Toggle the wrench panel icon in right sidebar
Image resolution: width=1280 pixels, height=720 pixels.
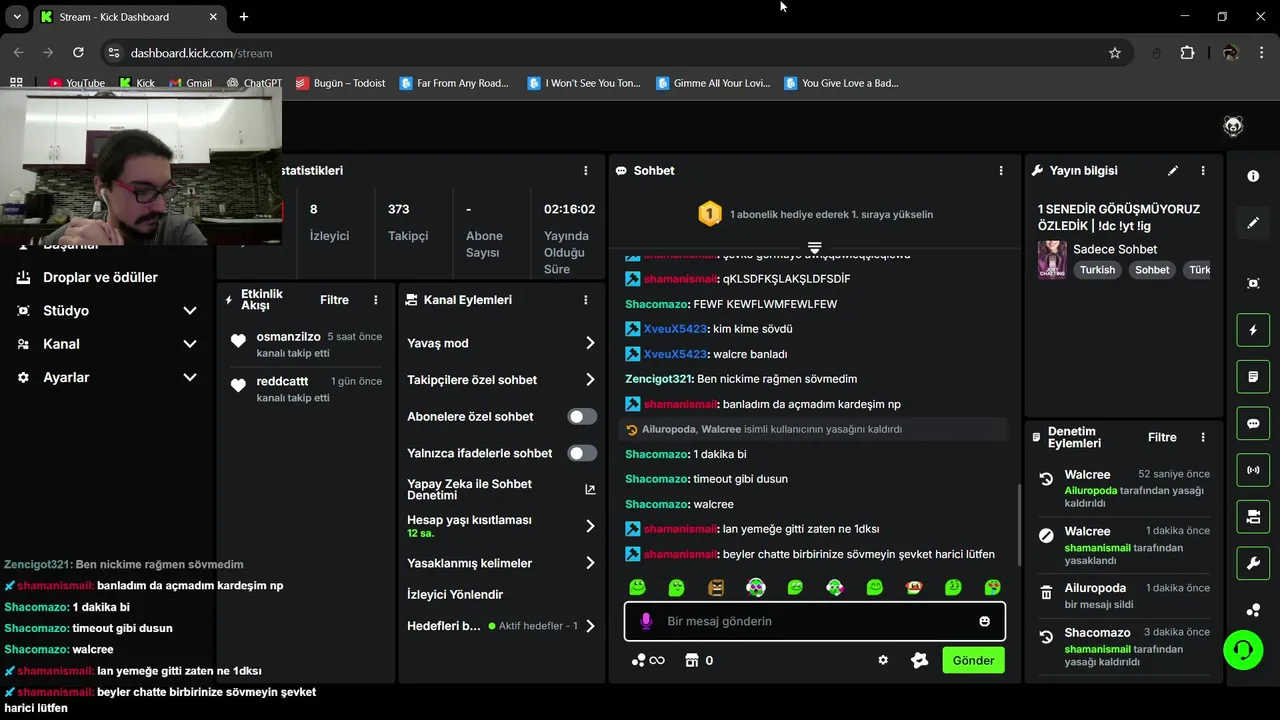(x=1253, y=564)
